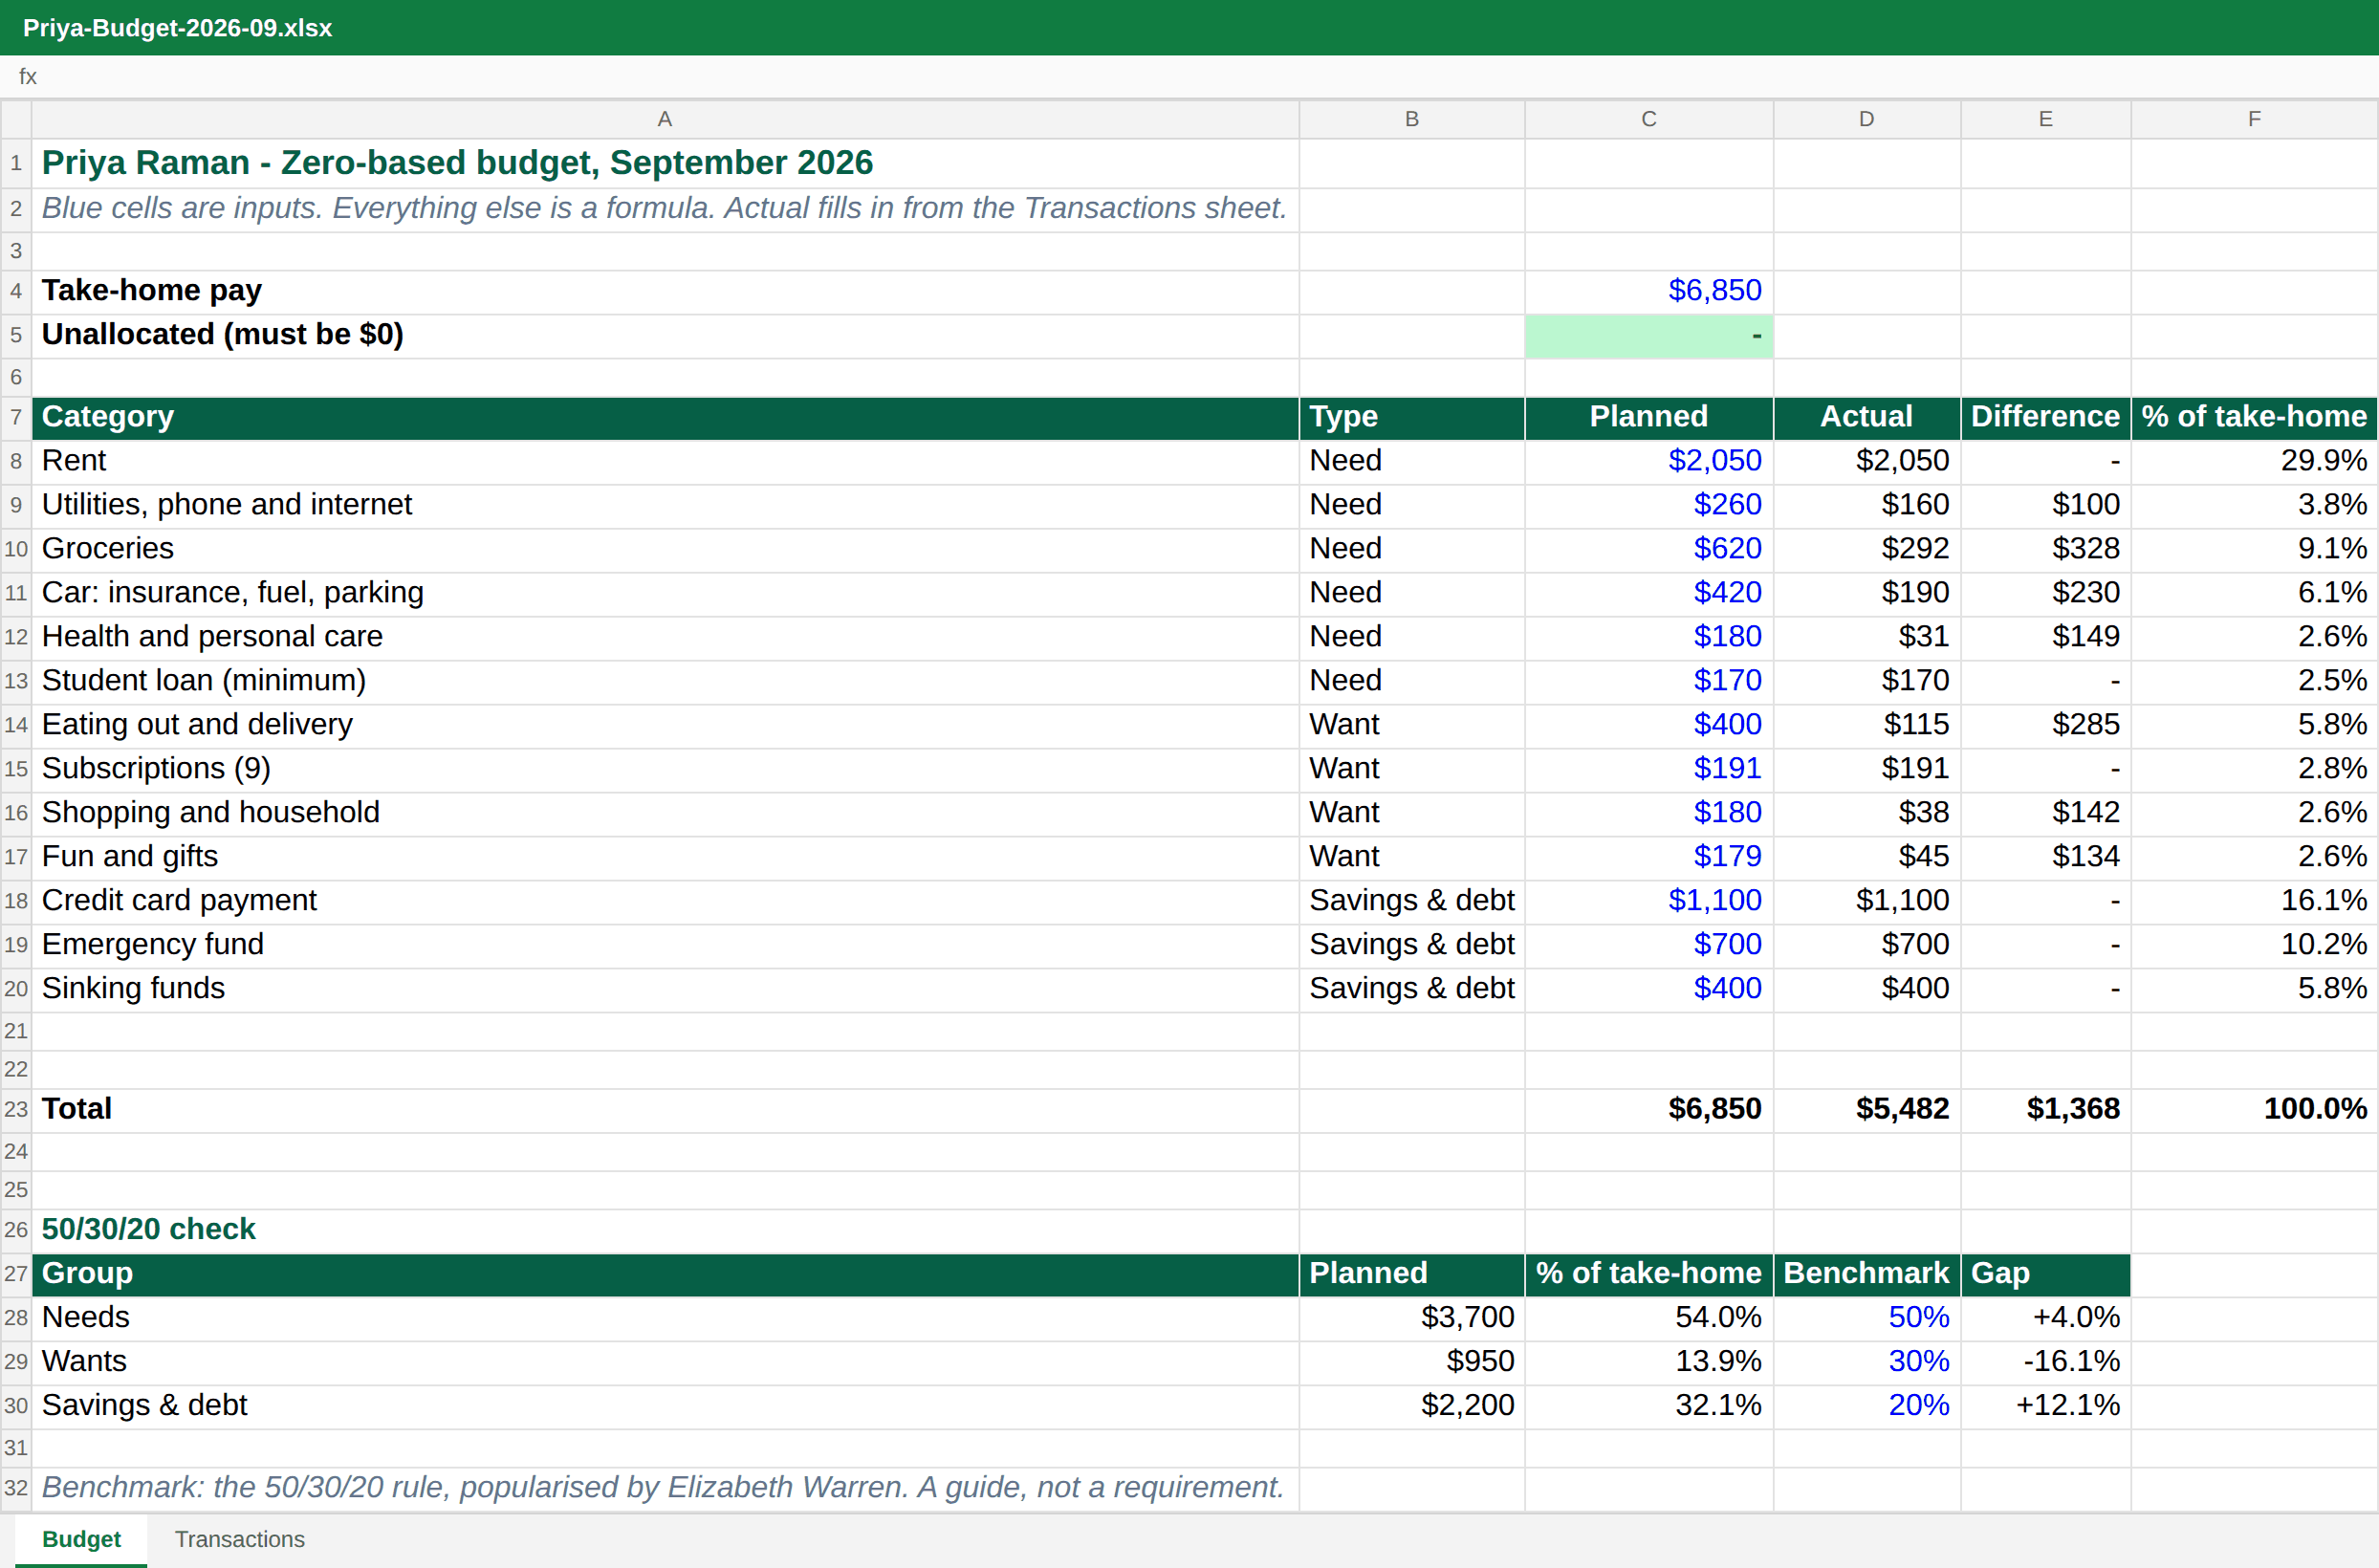Select the Wants 30% benchmark cell
This screenshot has height=1568, width=2379.
[1867, 1362]
